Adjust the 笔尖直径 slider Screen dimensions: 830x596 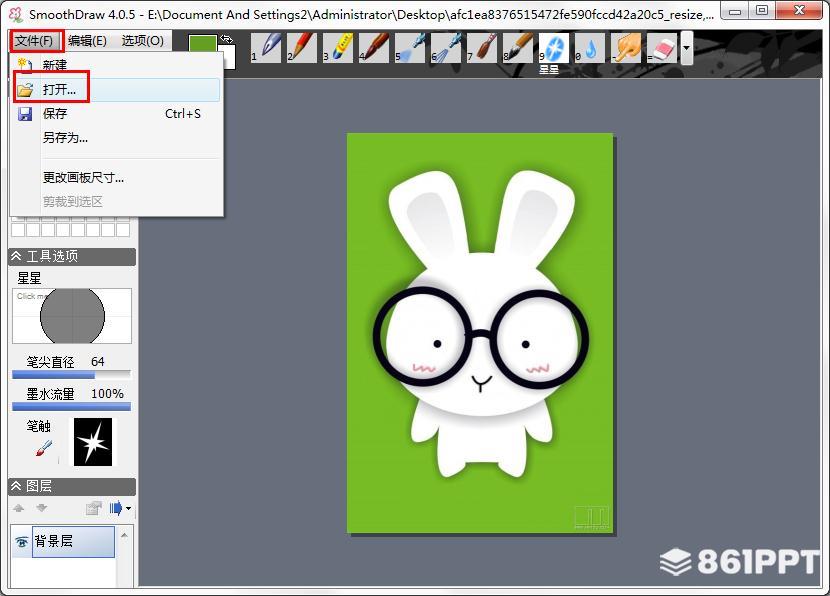click(71, 375)
